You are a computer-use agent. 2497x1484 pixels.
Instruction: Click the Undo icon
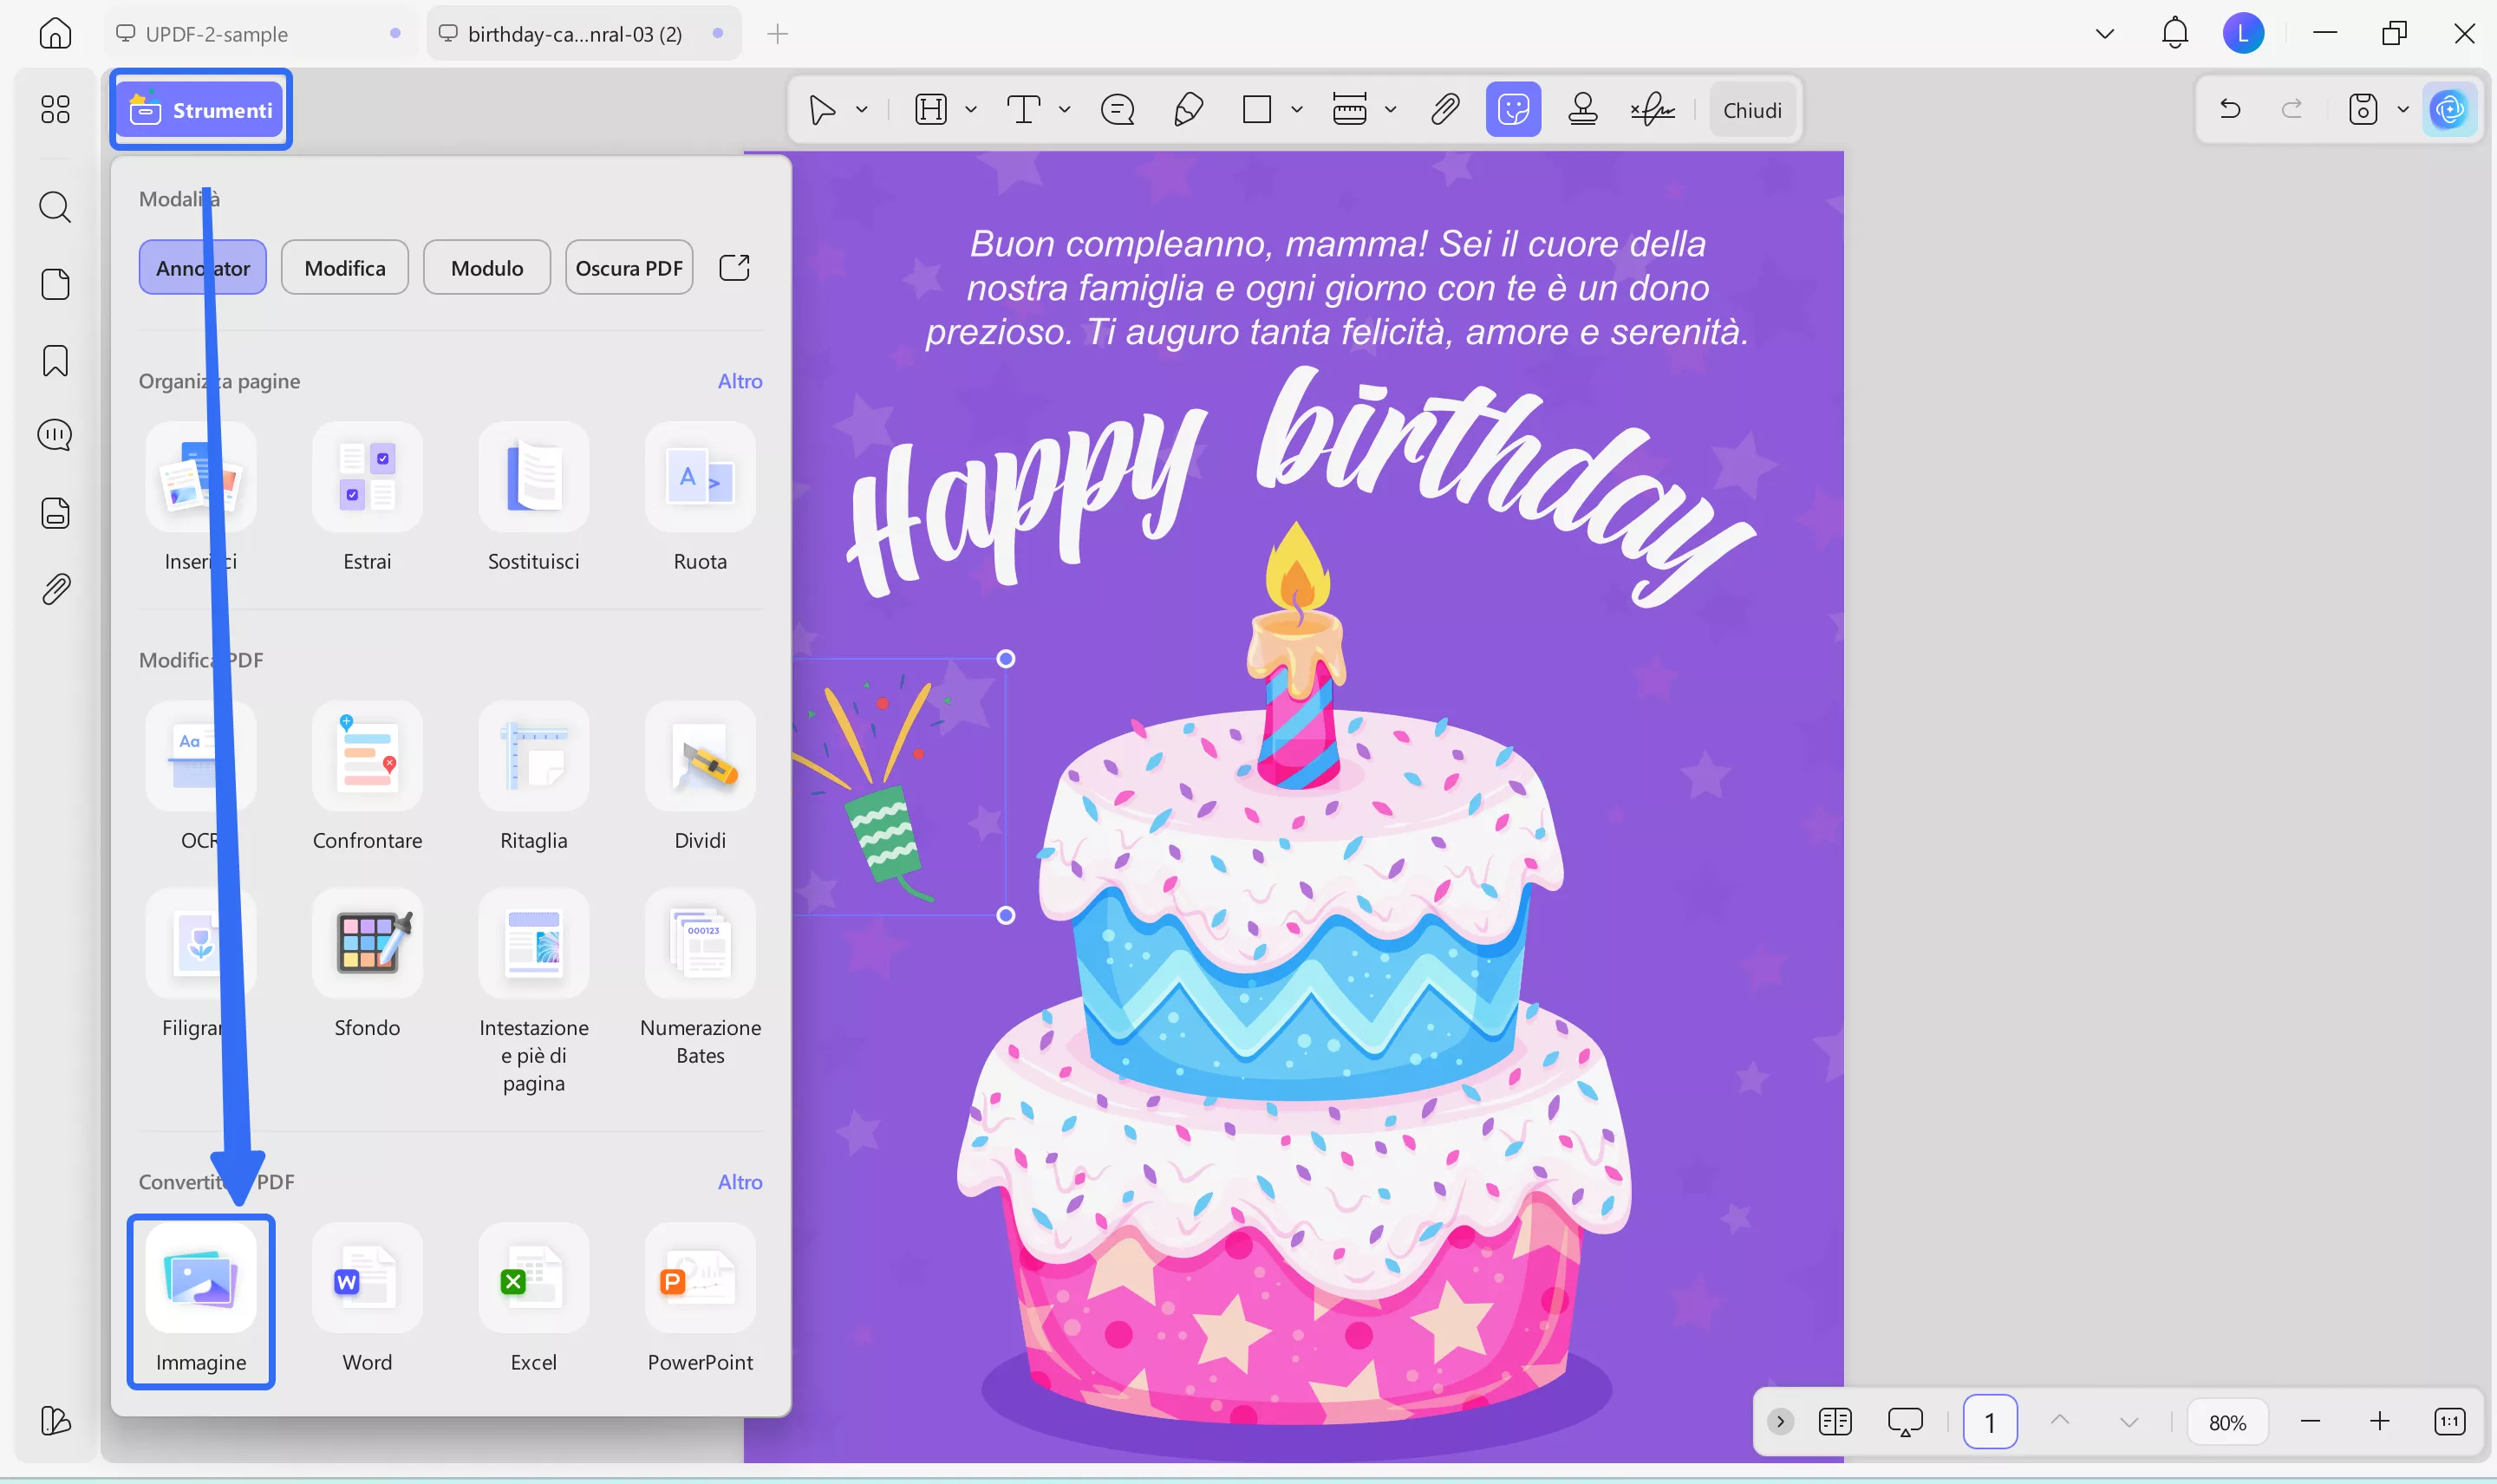point(2230,109)
